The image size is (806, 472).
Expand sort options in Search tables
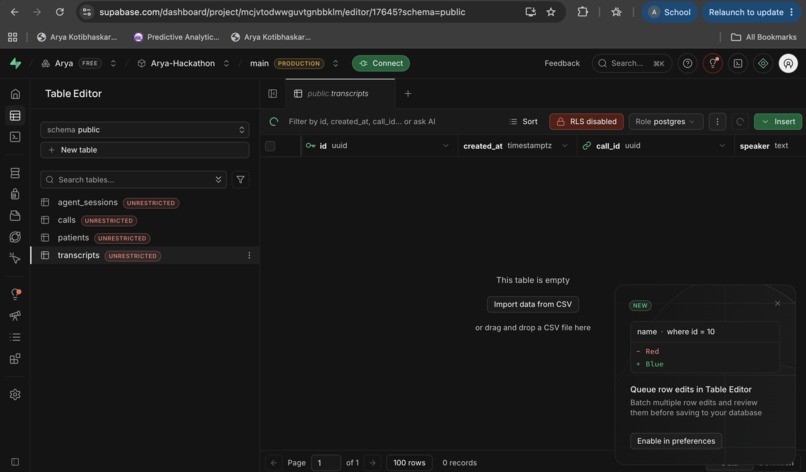218,179
